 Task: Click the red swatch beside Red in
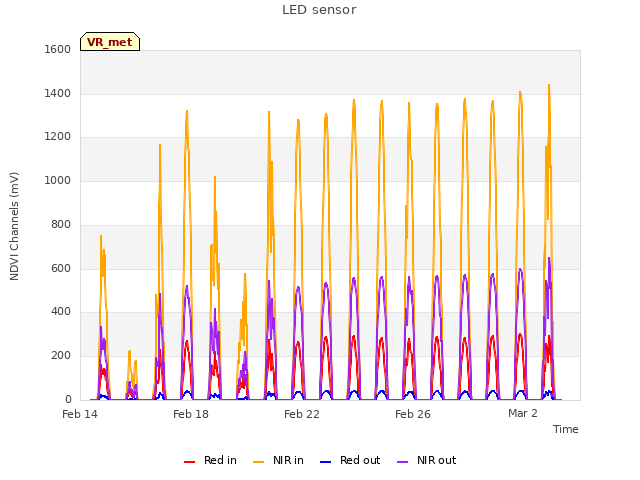[189, 462]
